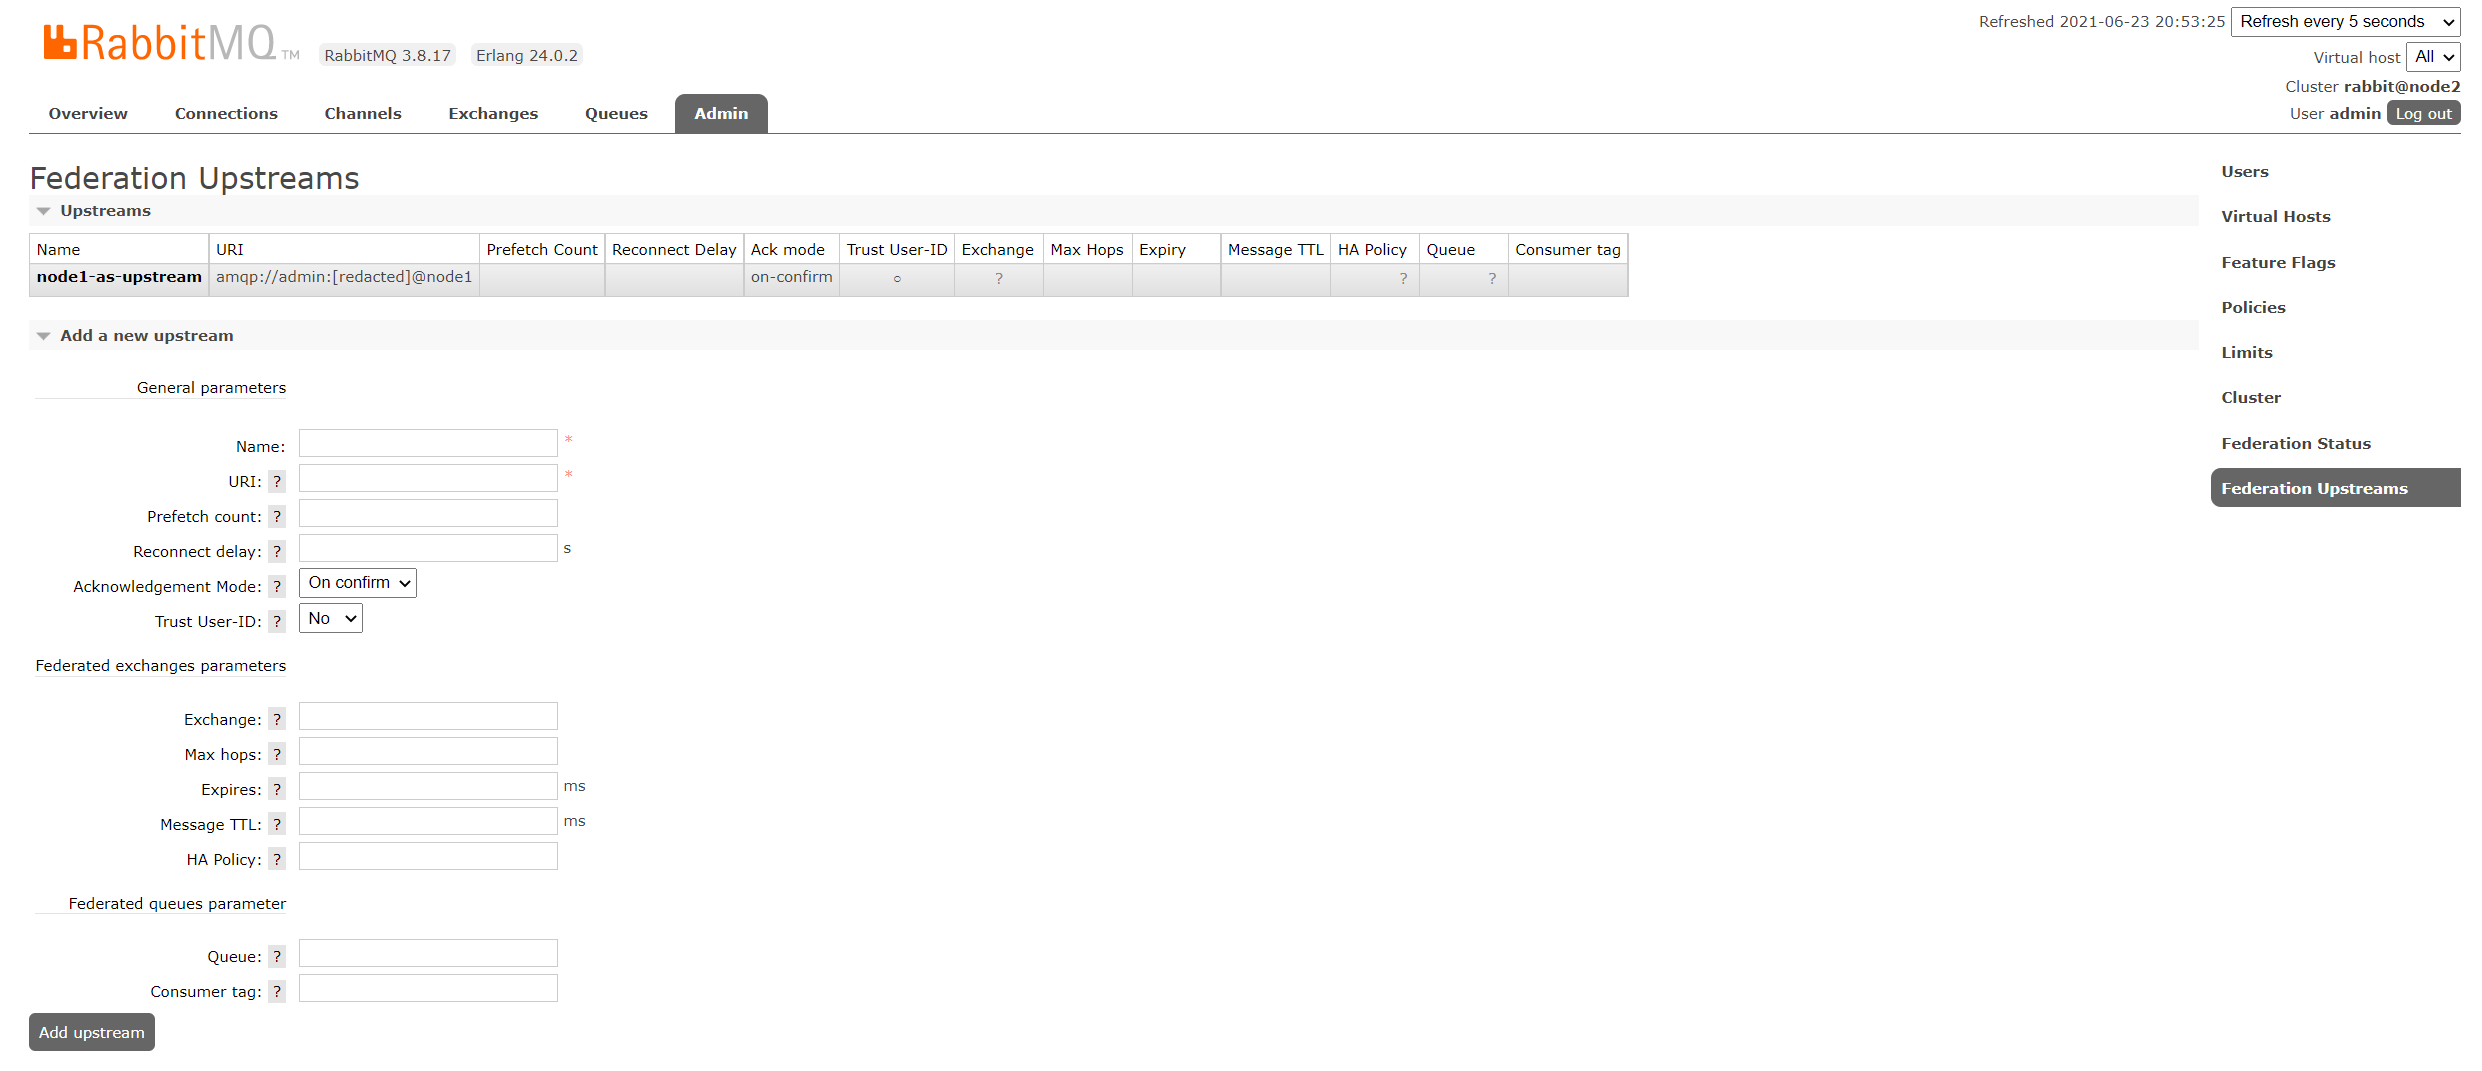Open help icon for Max hops

tap(277, 754)
